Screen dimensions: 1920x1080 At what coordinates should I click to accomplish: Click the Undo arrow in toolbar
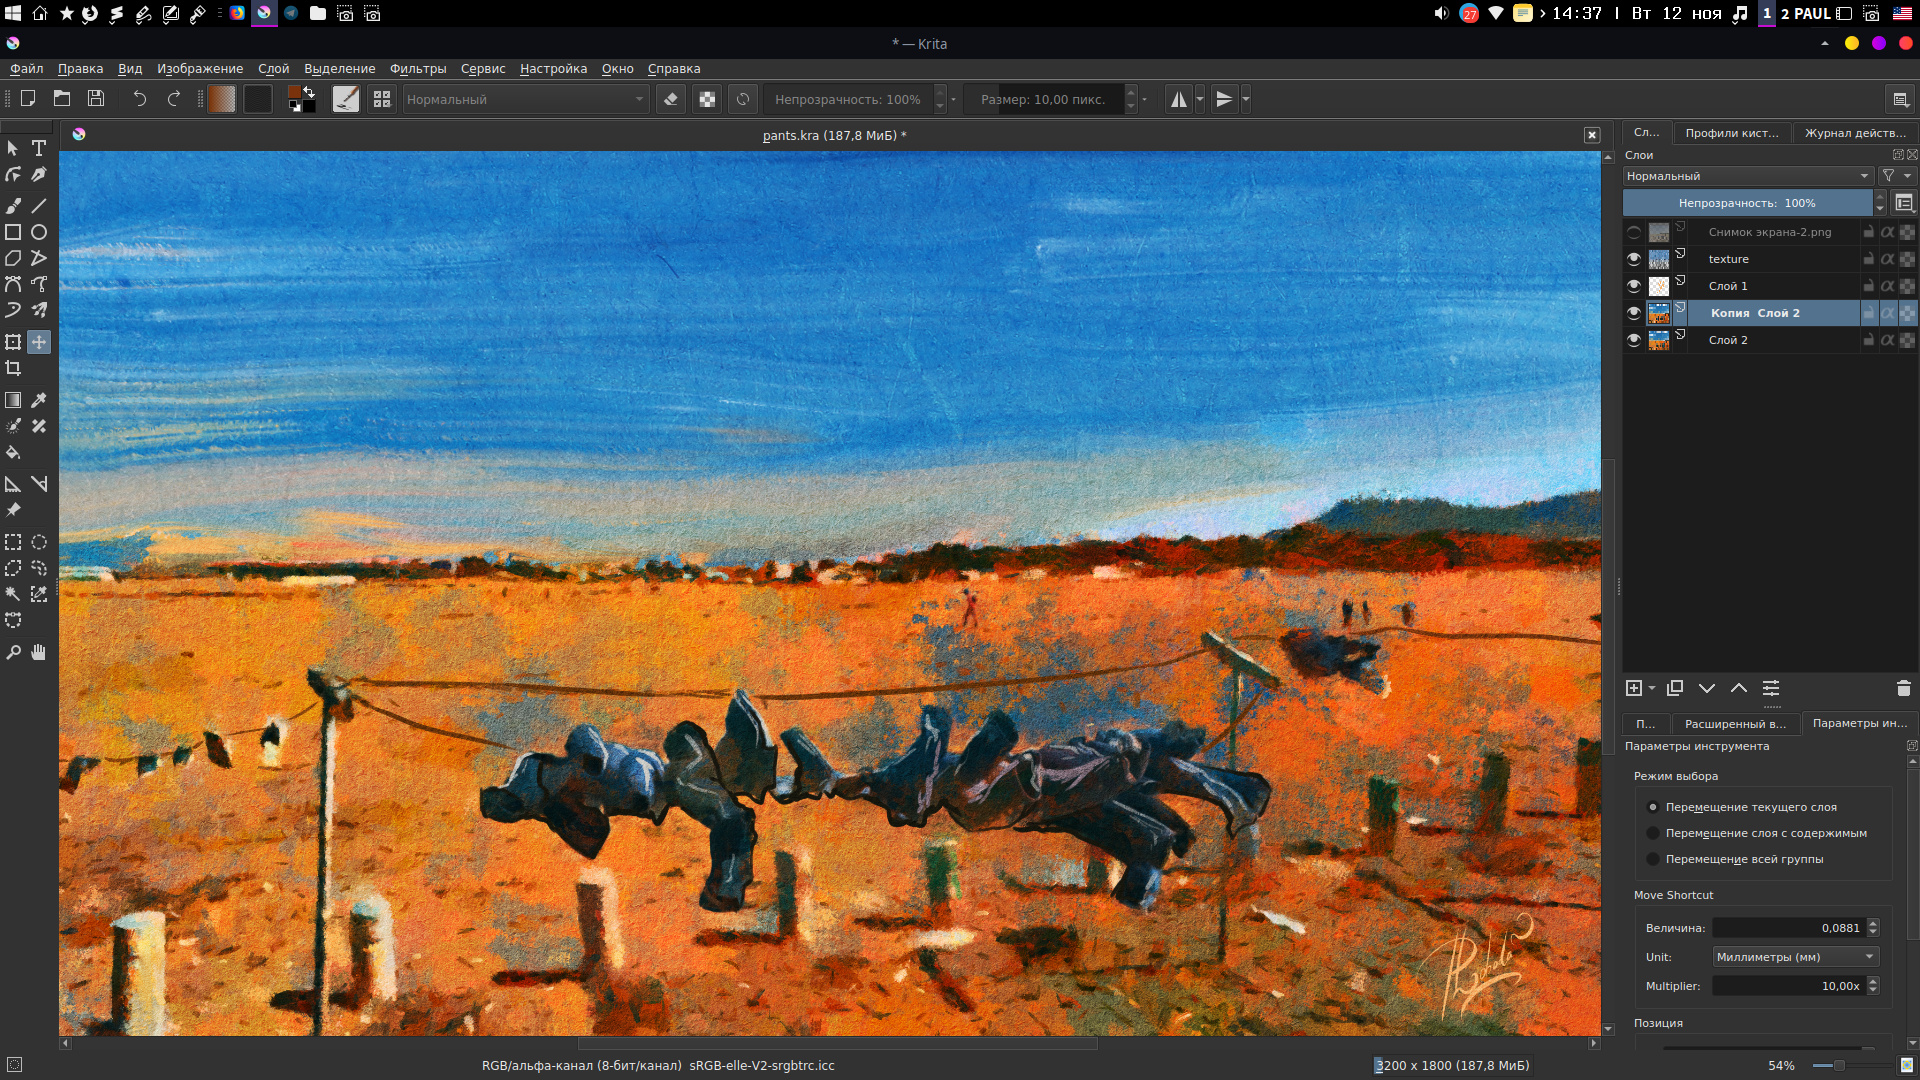point(140,99)
